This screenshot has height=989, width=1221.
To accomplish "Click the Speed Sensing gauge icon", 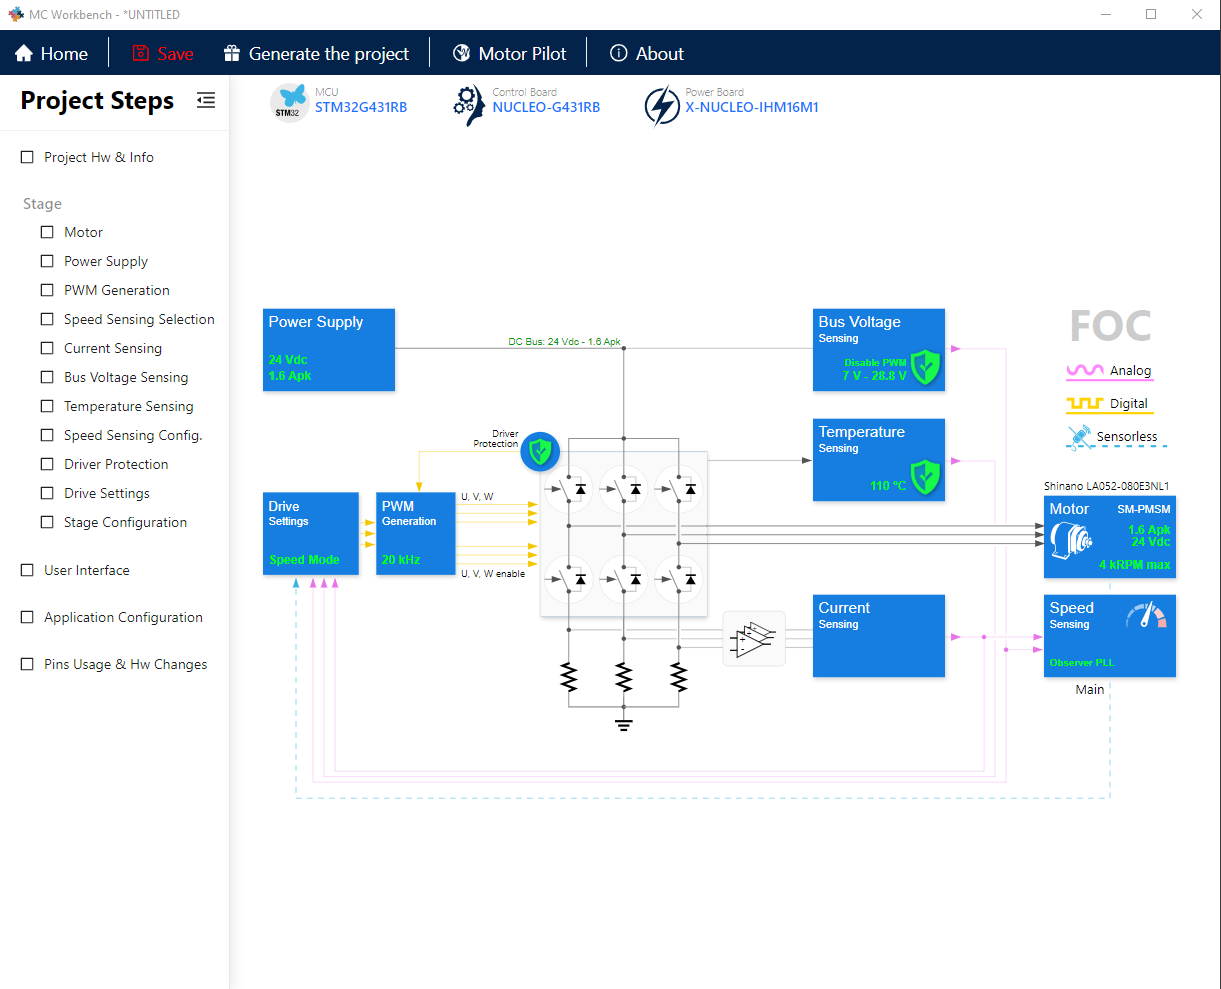I will 1146,614.
